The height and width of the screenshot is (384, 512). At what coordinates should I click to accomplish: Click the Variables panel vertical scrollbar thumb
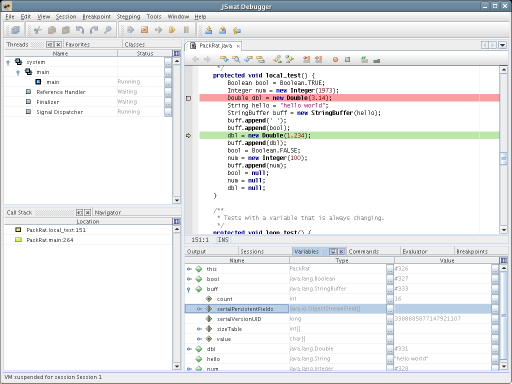504,315
